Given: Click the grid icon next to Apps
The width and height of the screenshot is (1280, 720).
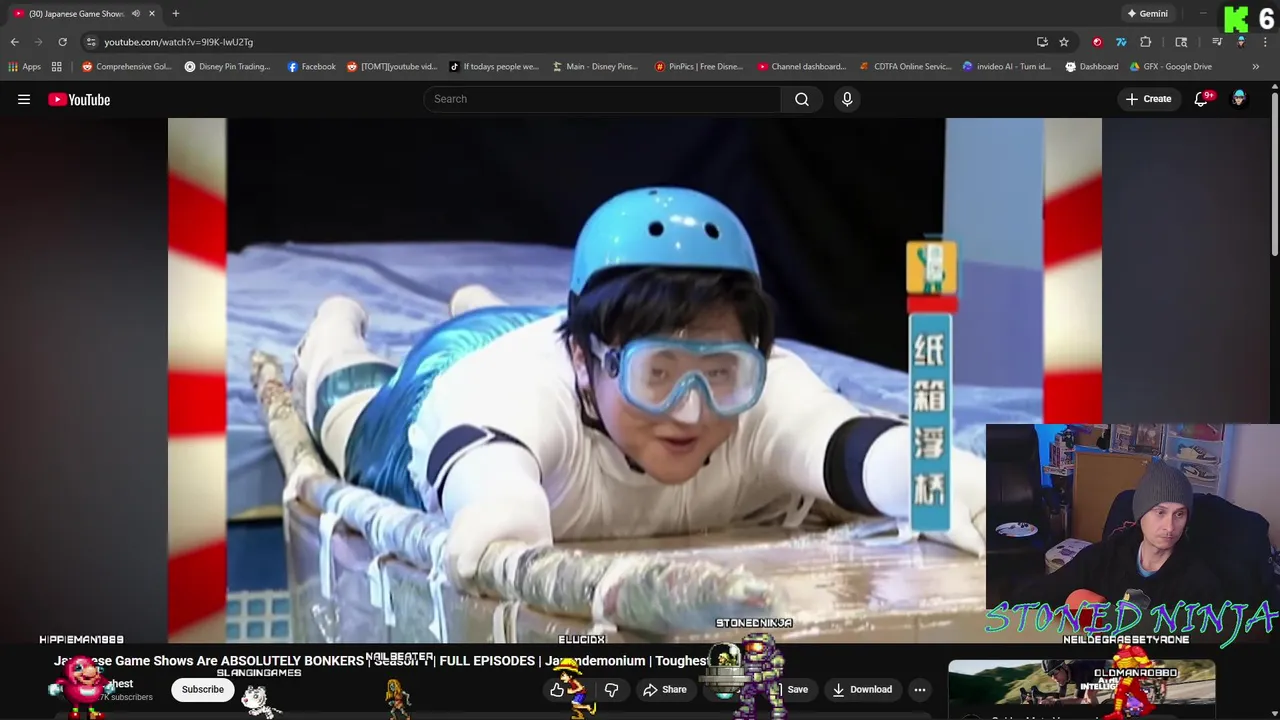Looking at the screenshot, I should [x=57, y=67].
